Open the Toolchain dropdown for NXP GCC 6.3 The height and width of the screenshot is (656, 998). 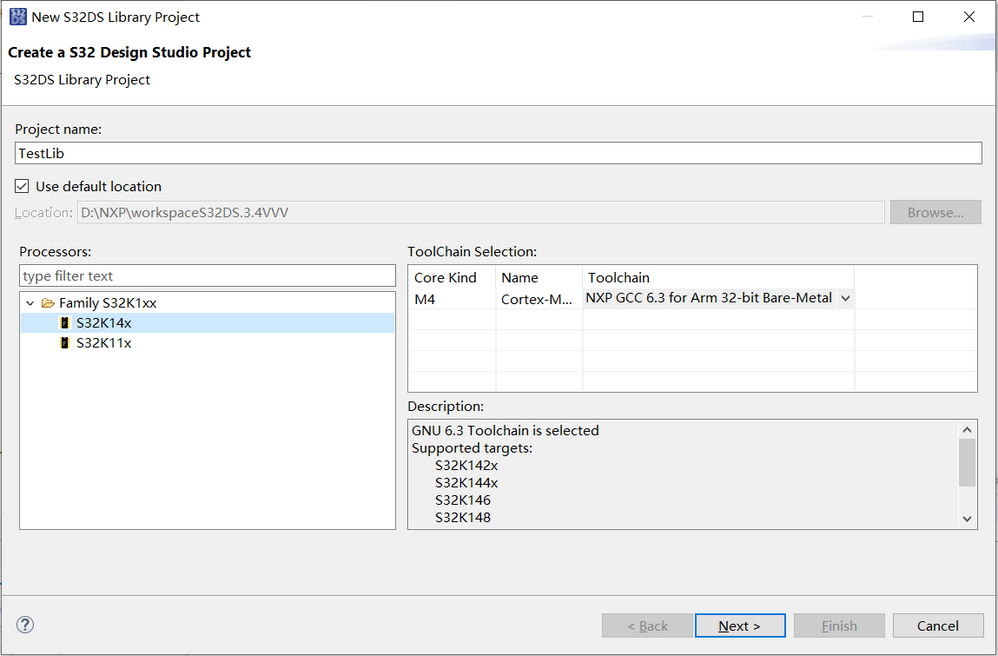(x=845, y=298)
